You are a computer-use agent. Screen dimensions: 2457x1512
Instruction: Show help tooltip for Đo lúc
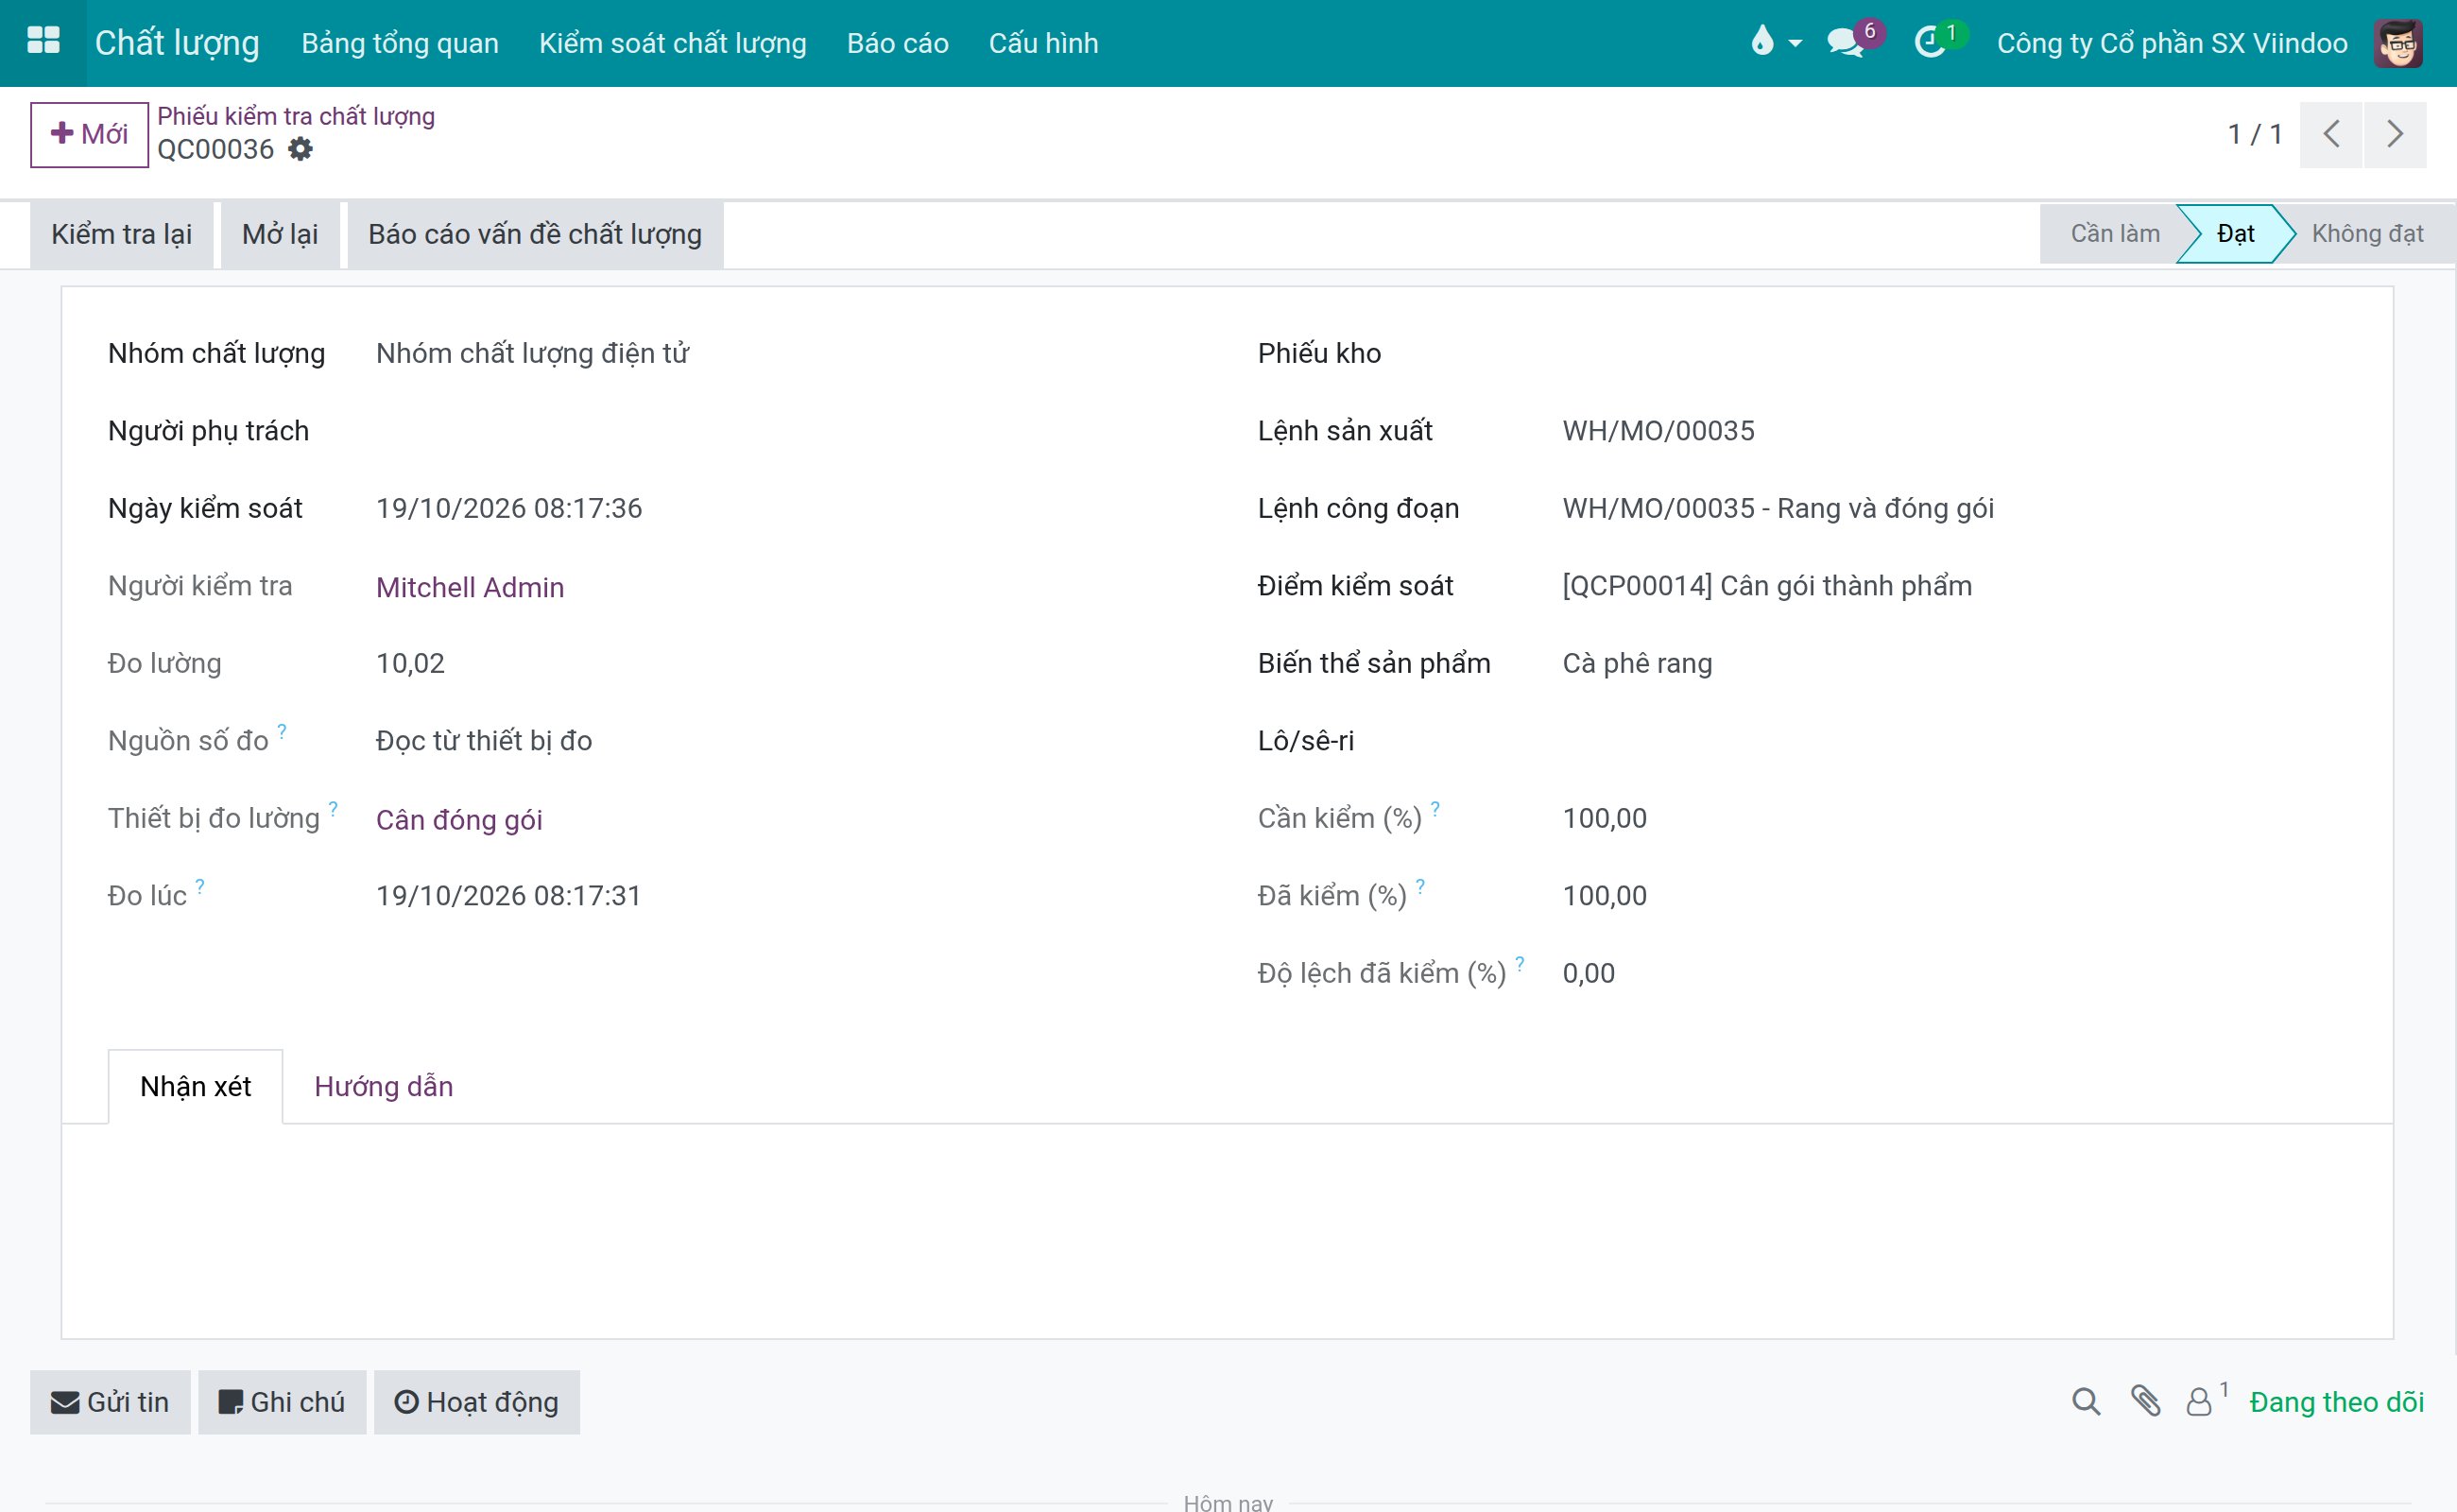(200, 886)
